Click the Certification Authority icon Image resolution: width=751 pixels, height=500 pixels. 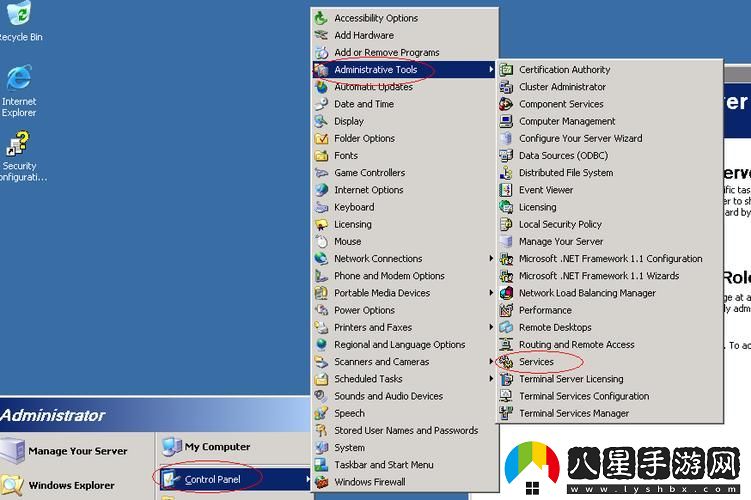506,70
